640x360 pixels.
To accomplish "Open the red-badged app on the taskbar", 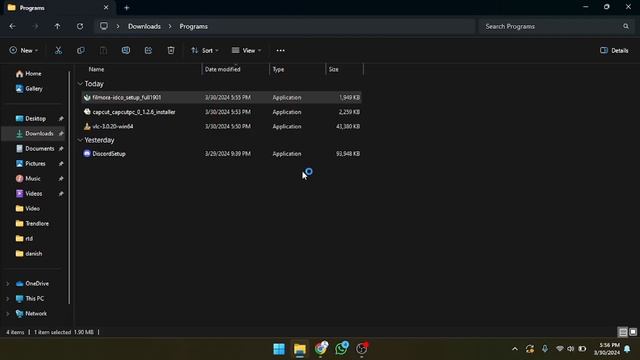I will pos(362,348).
